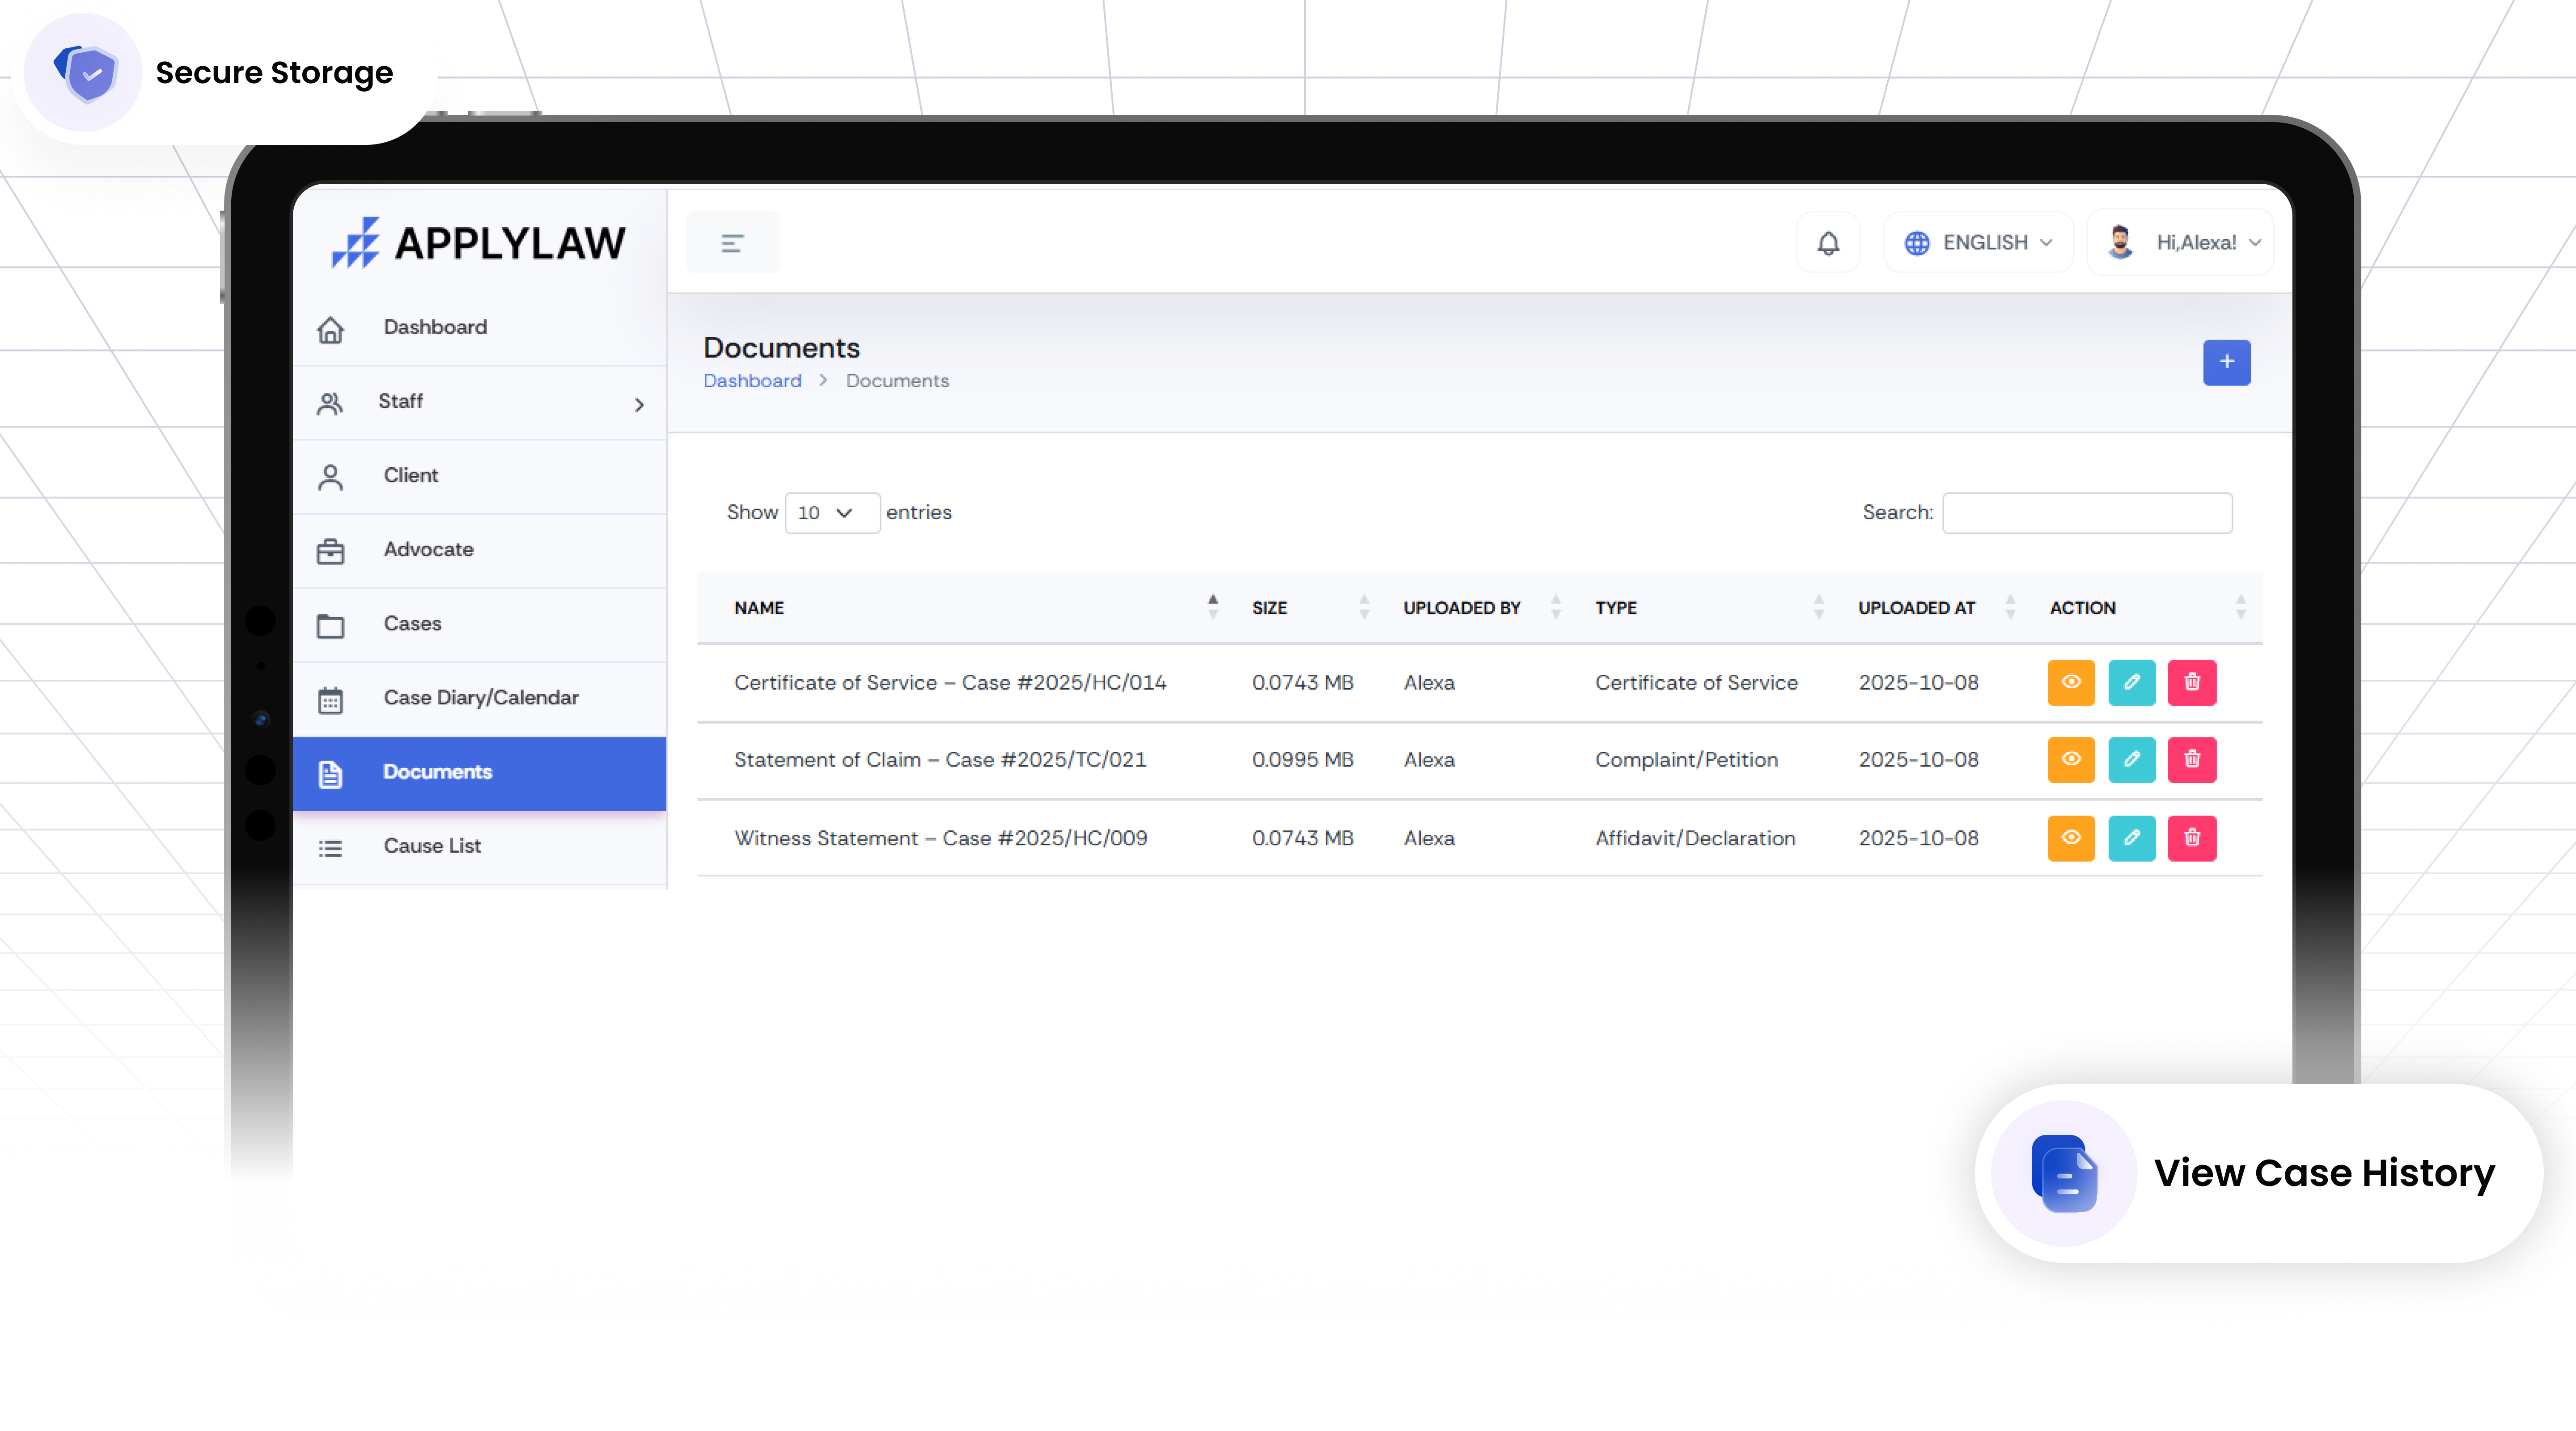2576x1431 pixels.
Task: Open the ENGLISH language dropdown
Action: click(x=1978, y=243)
